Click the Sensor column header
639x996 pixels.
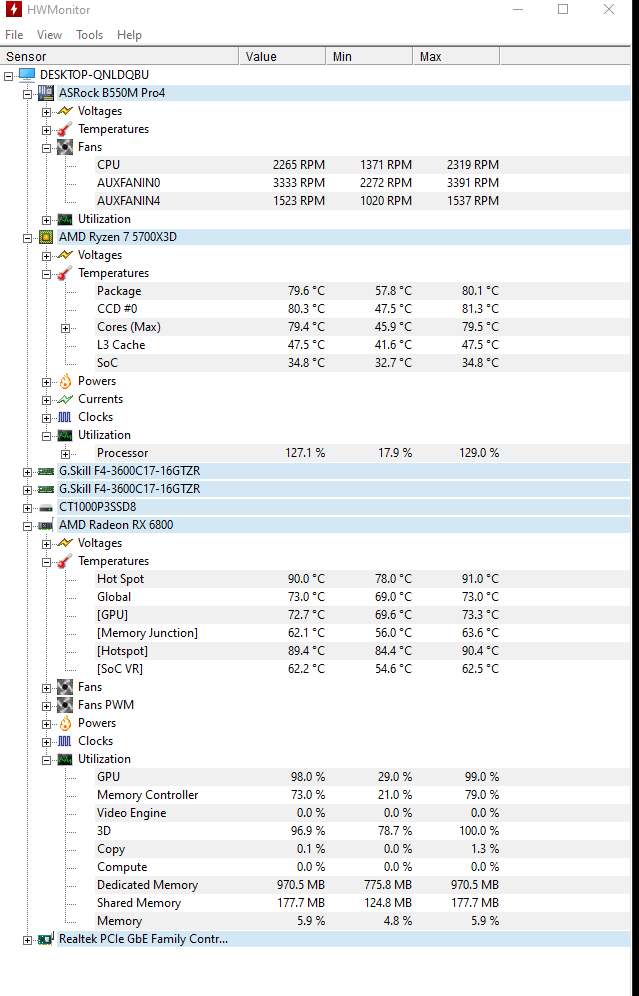[x=119, y=57]
